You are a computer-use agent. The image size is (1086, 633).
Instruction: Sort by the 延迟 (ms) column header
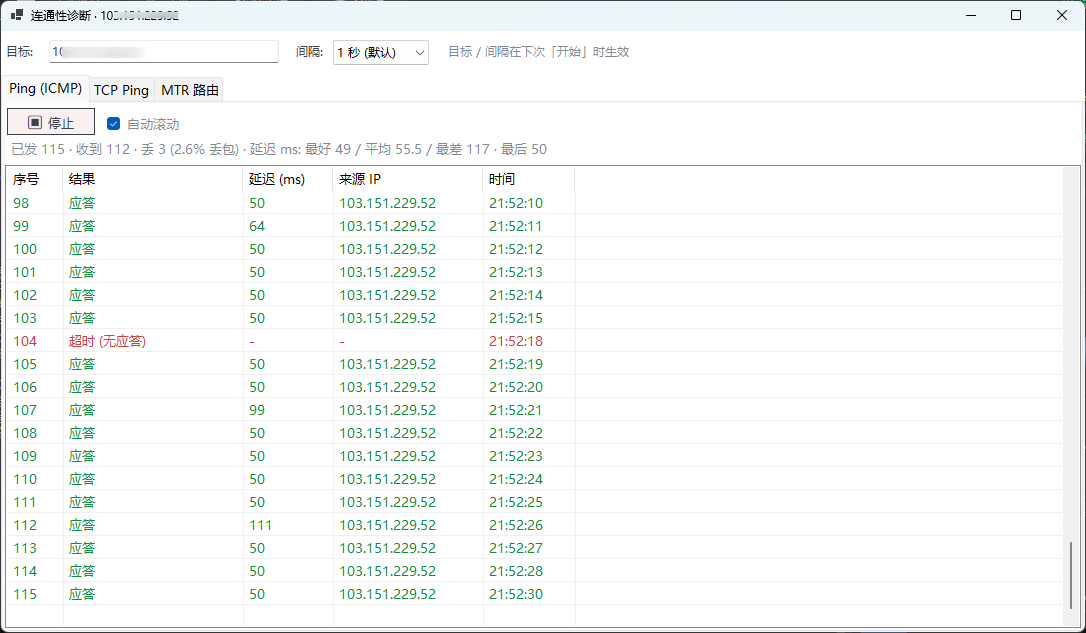pyautogui.click(x=287, y=179)
